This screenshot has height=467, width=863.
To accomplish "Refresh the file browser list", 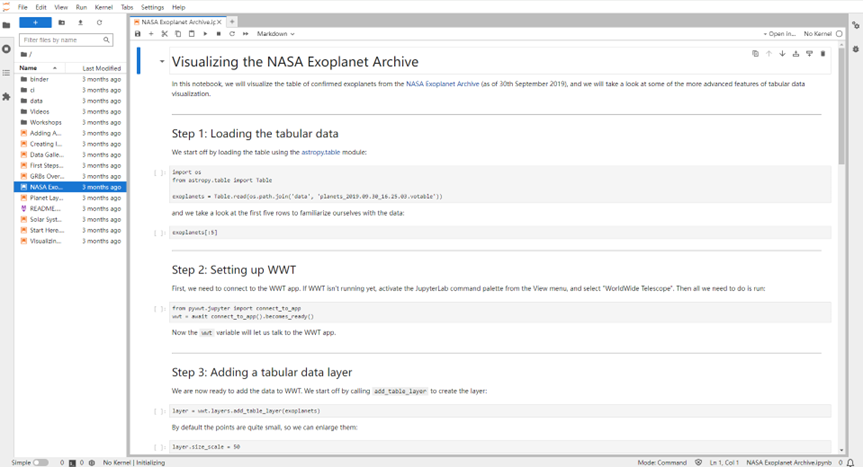I will [x=99, y=23].
